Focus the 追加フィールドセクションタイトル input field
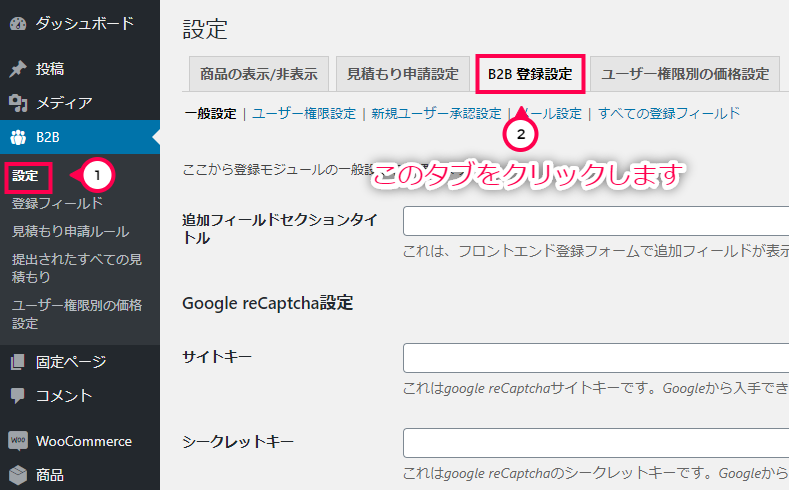This screenshot has height=490, width=789. 596,221
